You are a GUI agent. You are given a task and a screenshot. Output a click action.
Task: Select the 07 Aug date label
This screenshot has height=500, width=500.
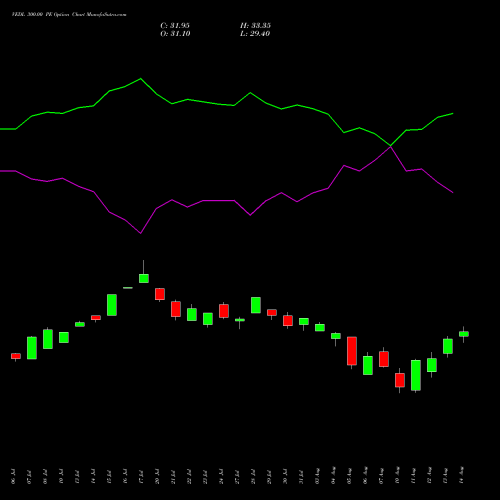[381, 476]
